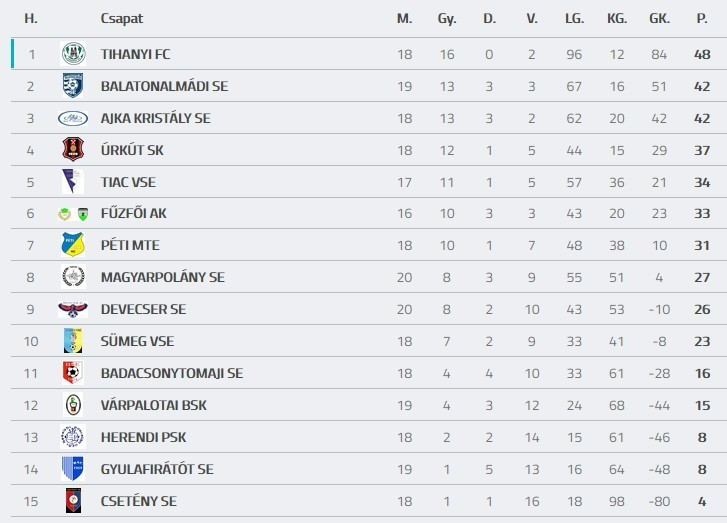The height and width of the screenshot is (523, 727).
Task: Select the Badacsonytomaji SE team name
Action: 171,373
